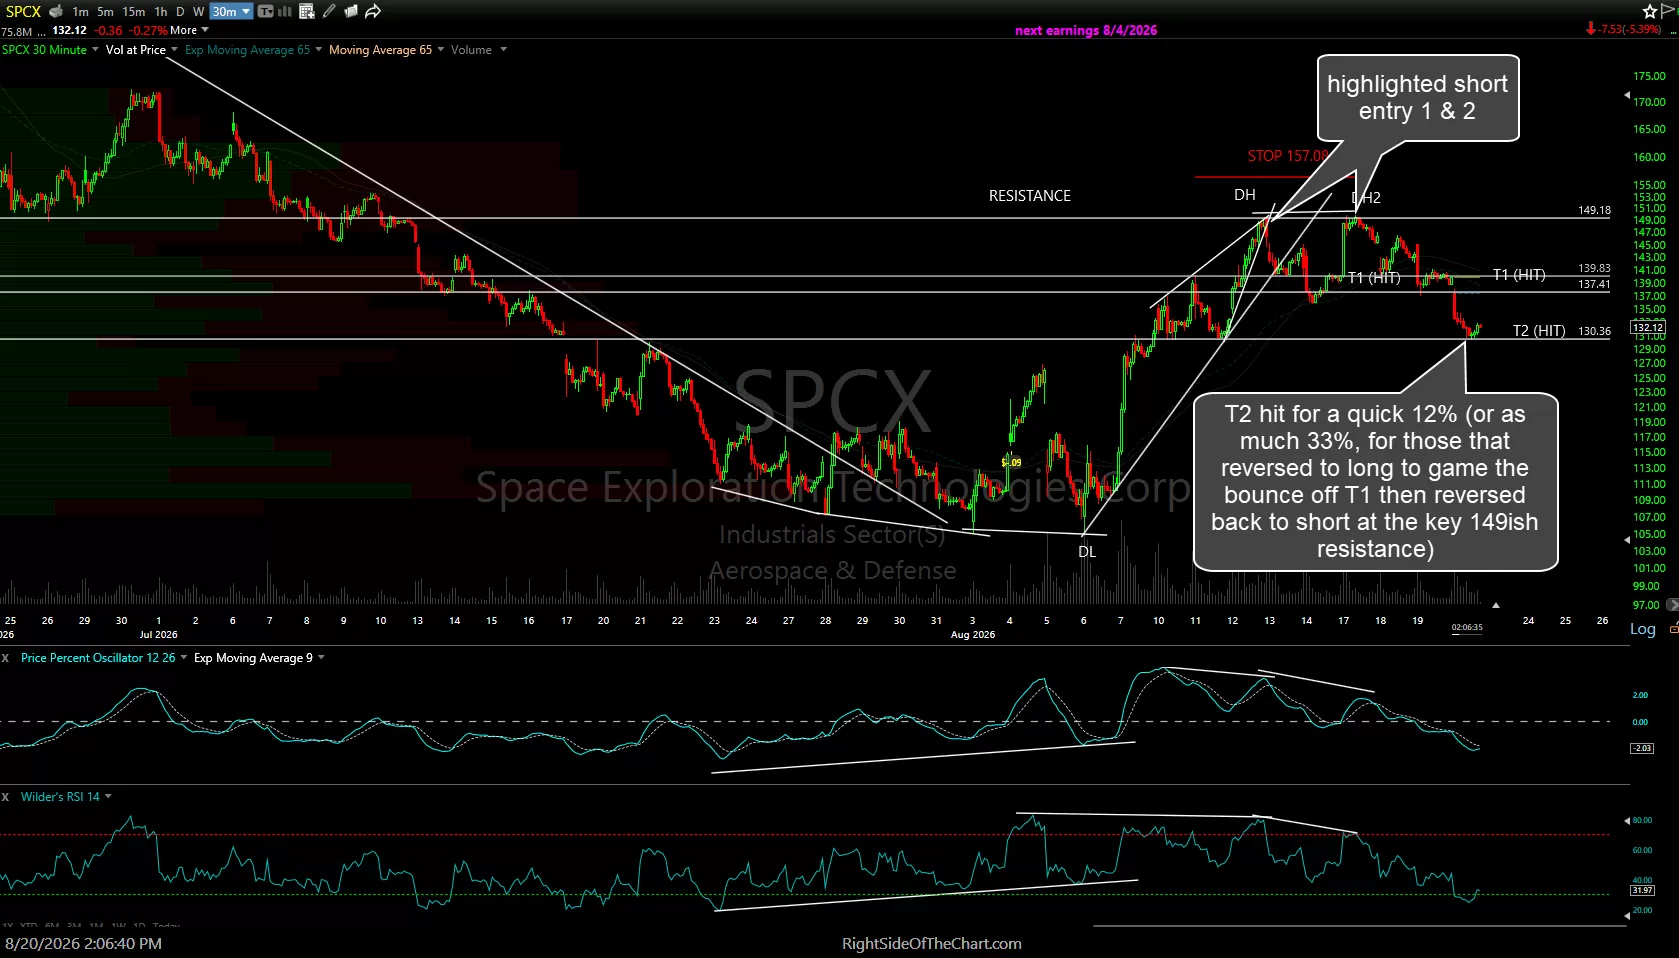
Task: Expand the More quote details dropdown
Action: tap(189, 30)
